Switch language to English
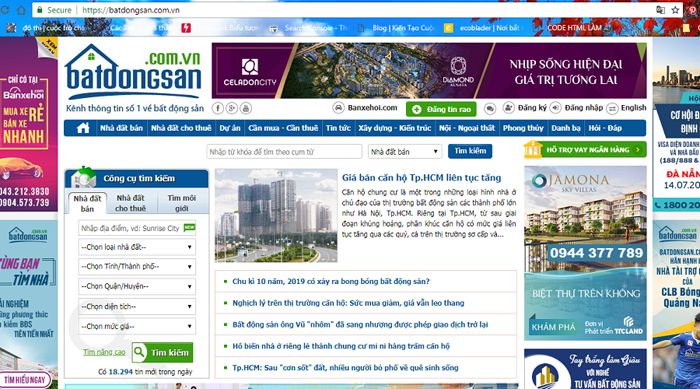The height and width of the screenshot is (389, 700). pyautogui.click(x=626, y=108)
